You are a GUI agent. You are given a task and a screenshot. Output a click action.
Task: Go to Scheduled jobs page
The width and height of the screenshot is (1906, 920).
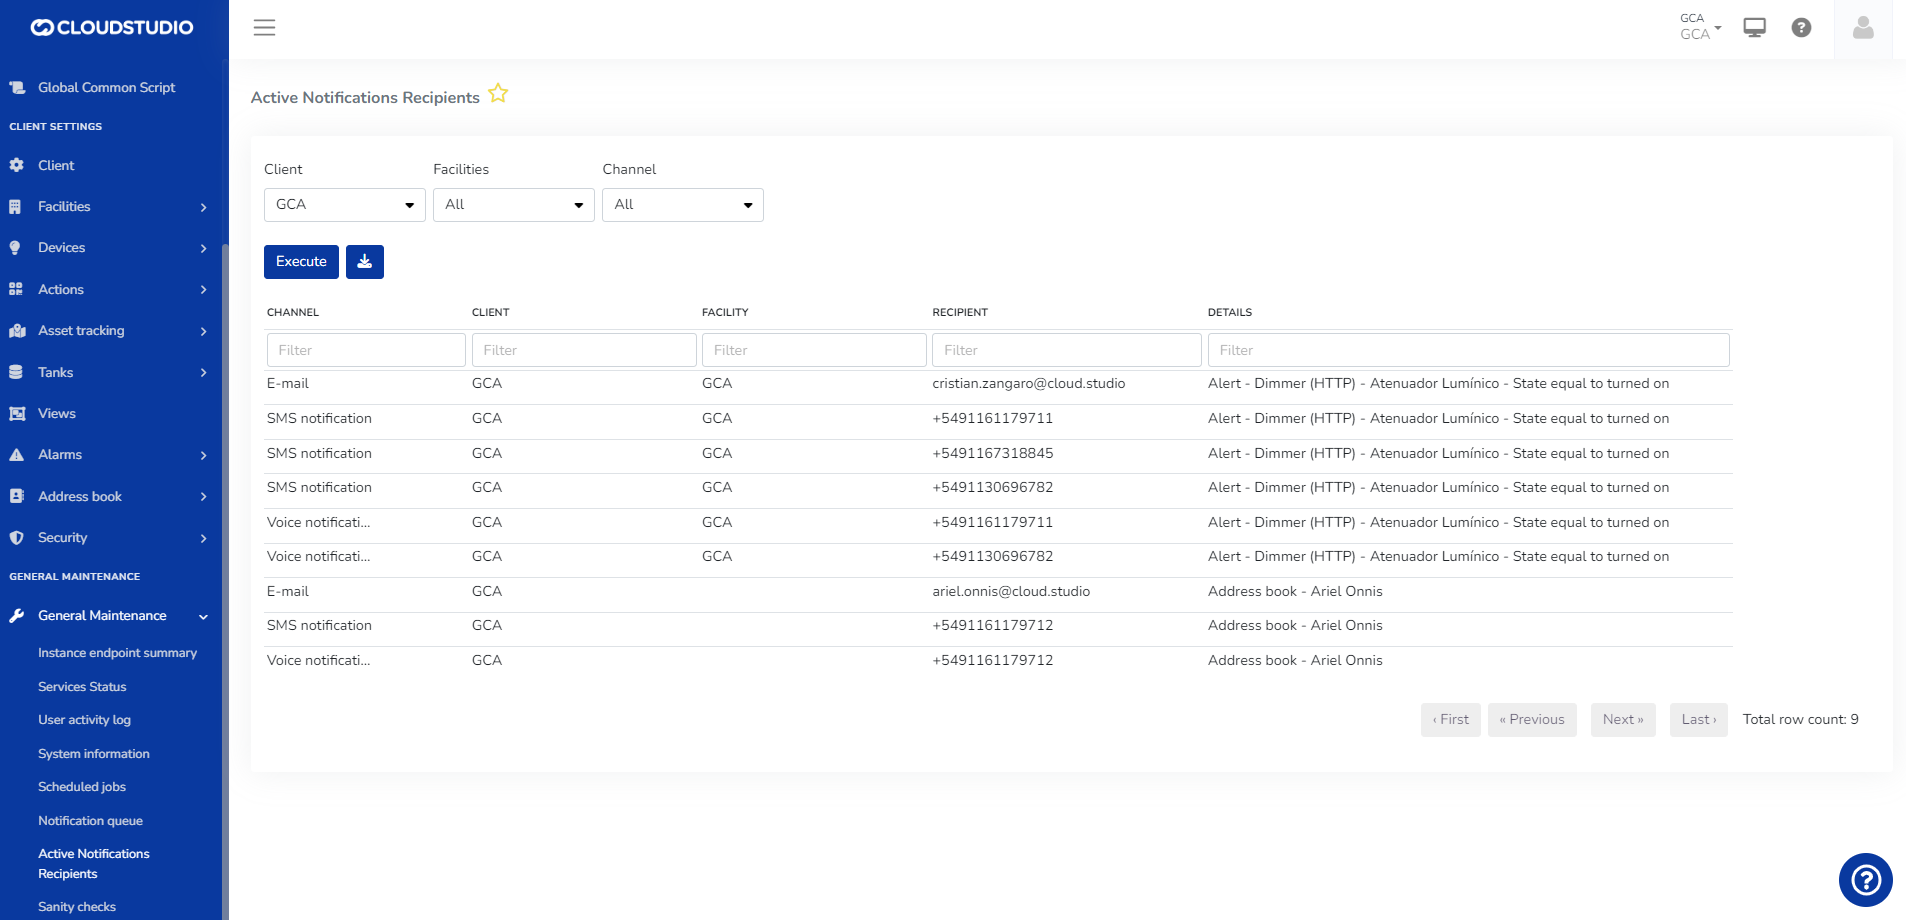[x=82, y=787]
